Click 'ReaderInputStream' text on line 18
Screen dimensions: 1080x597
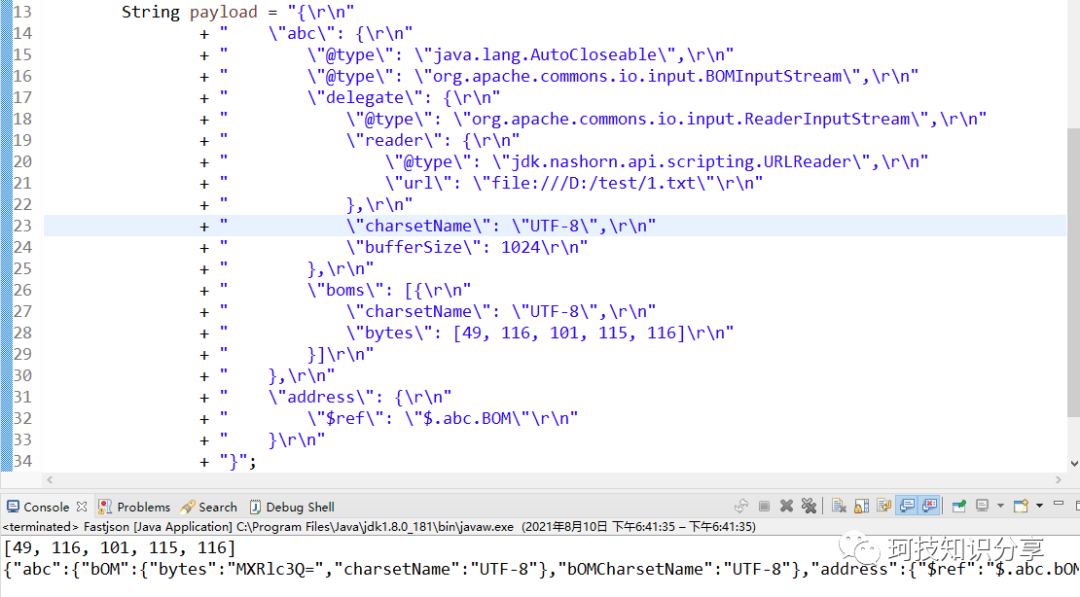click(x=827, y=119)
